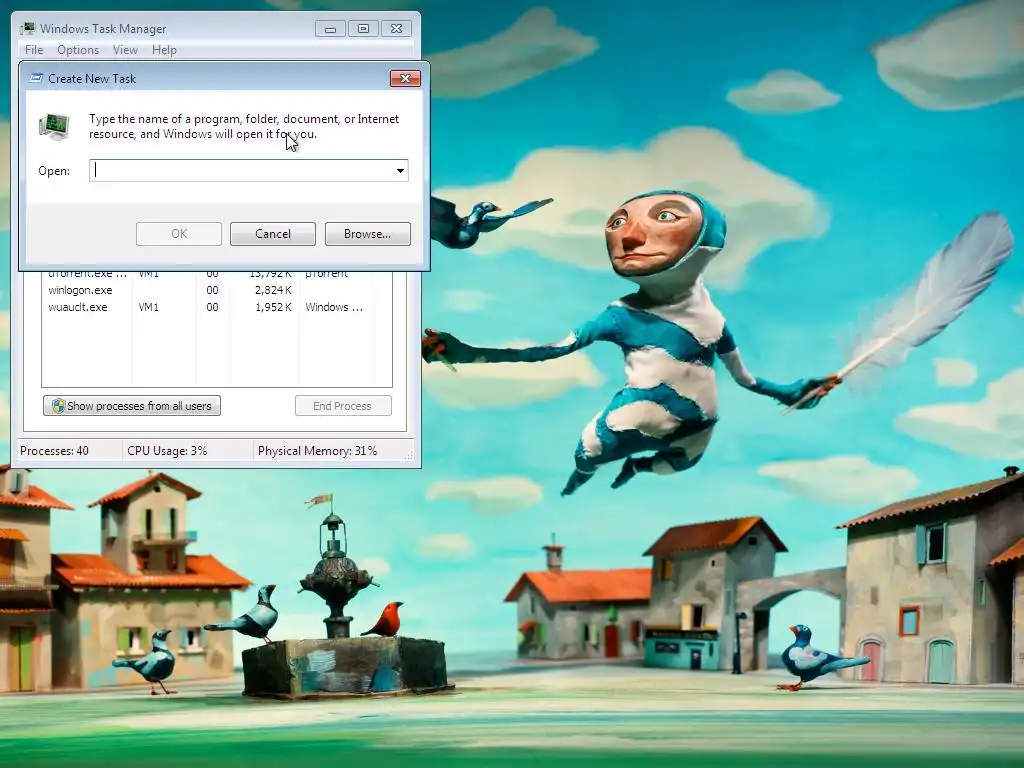
Task: Click the 2,824 K memory value
Action: 273,290
